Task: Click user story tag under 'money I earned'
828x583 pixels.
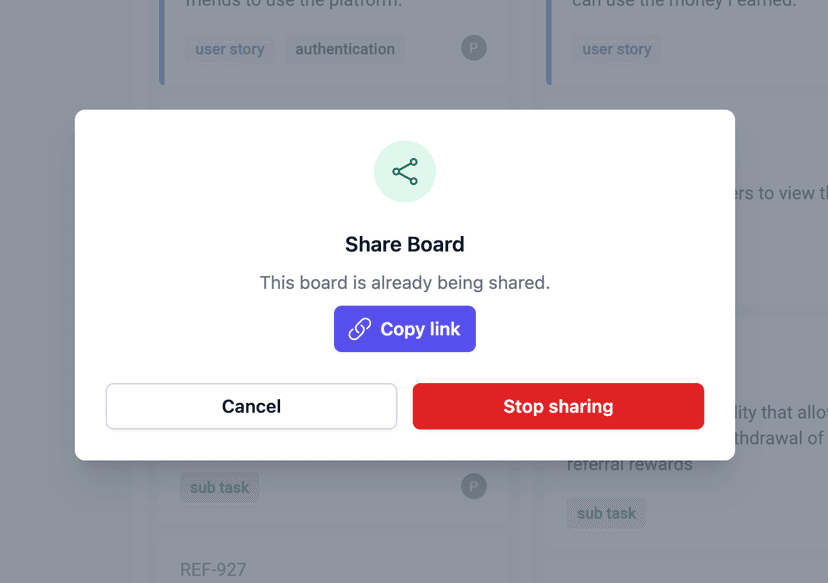Action: (617, 49)
